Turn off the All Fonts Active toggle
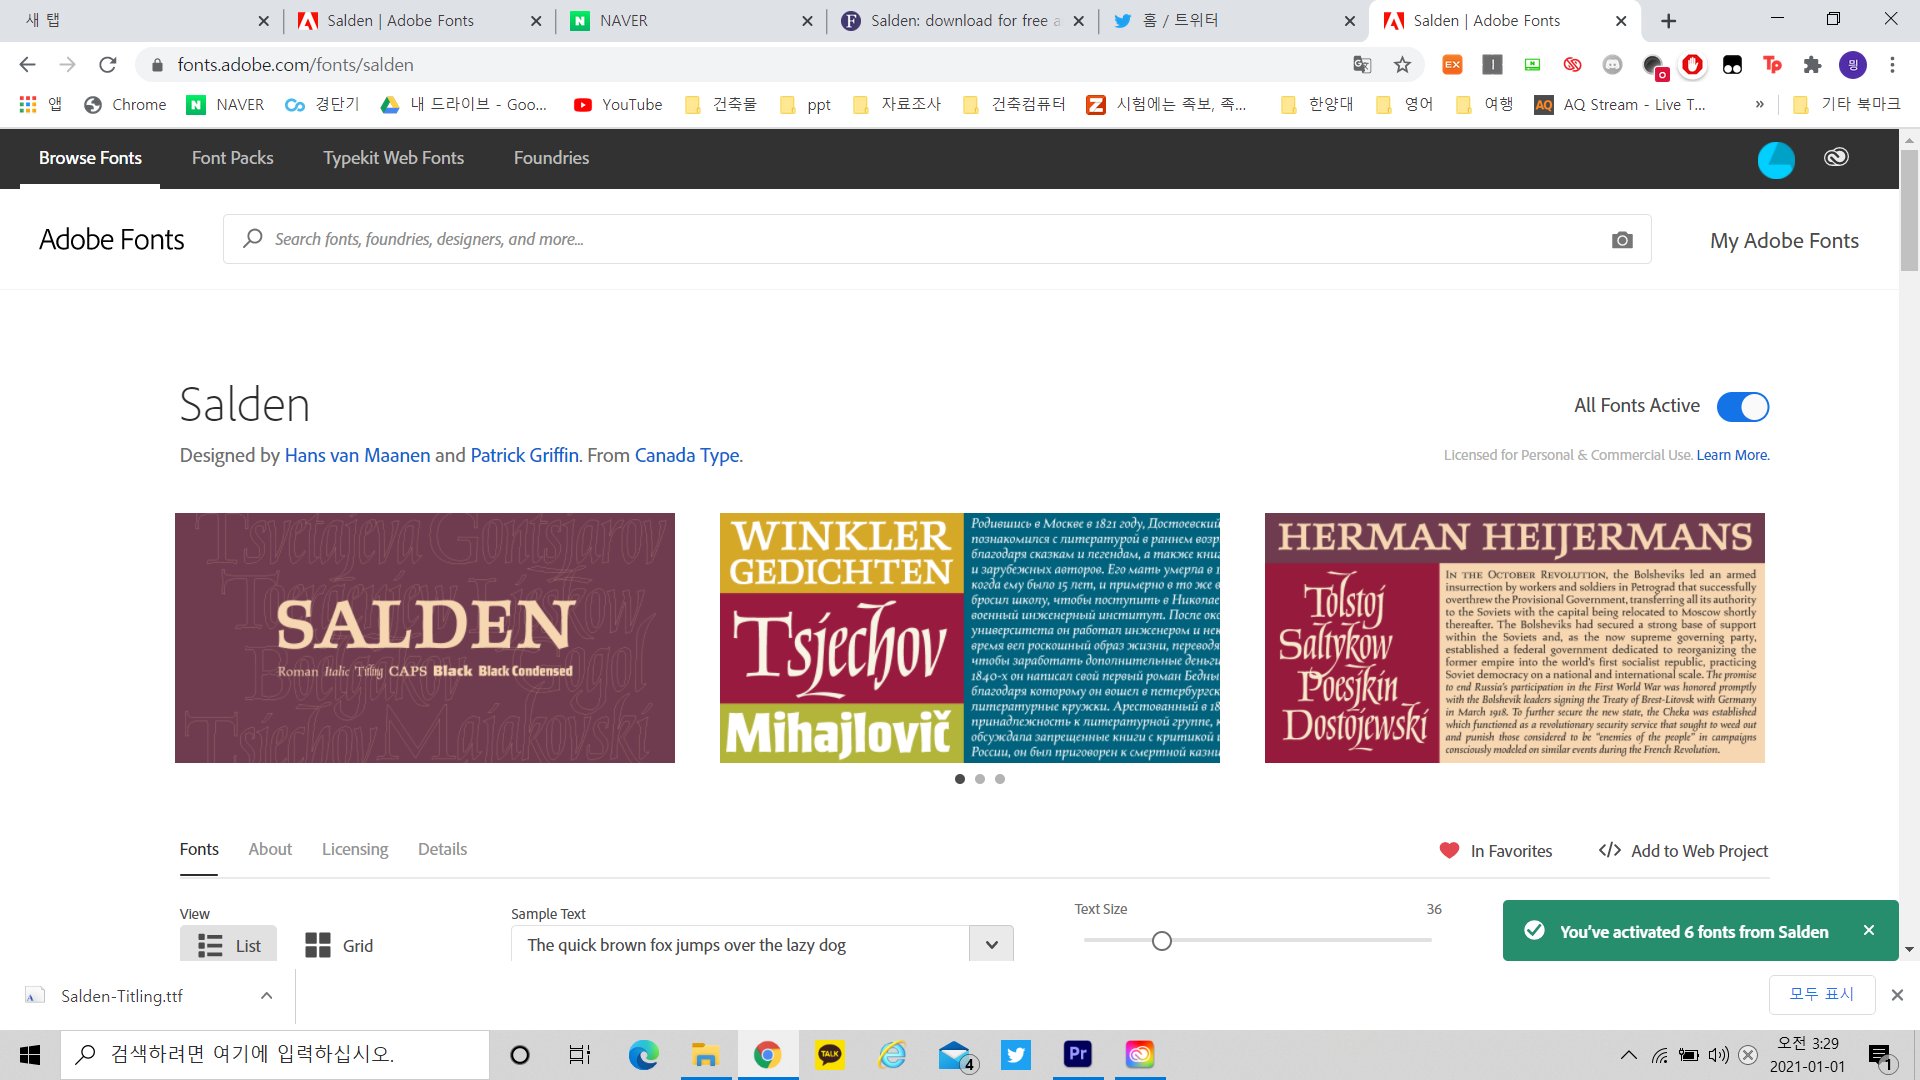 point(1743,406)
